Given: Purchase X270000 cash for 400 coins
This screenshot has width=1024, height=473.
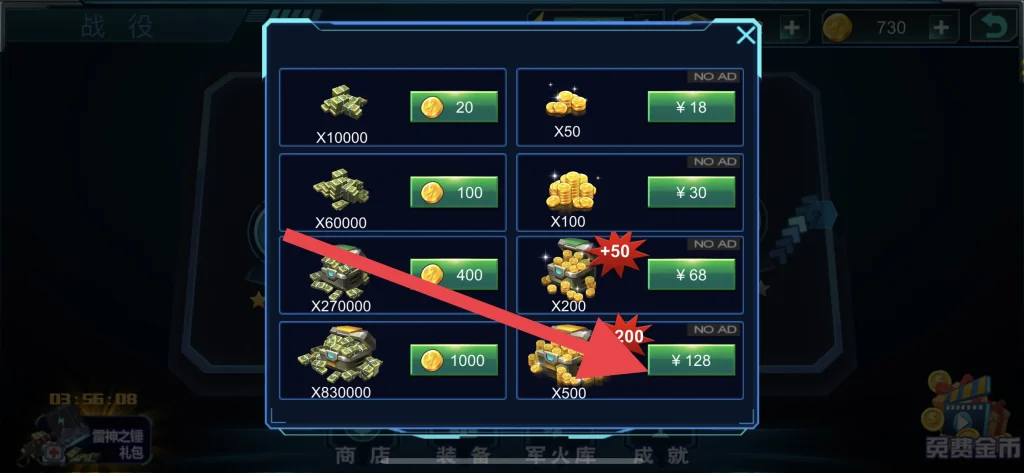Looking at the screenshot, I should pyautogui.click(x=454, y=275).
